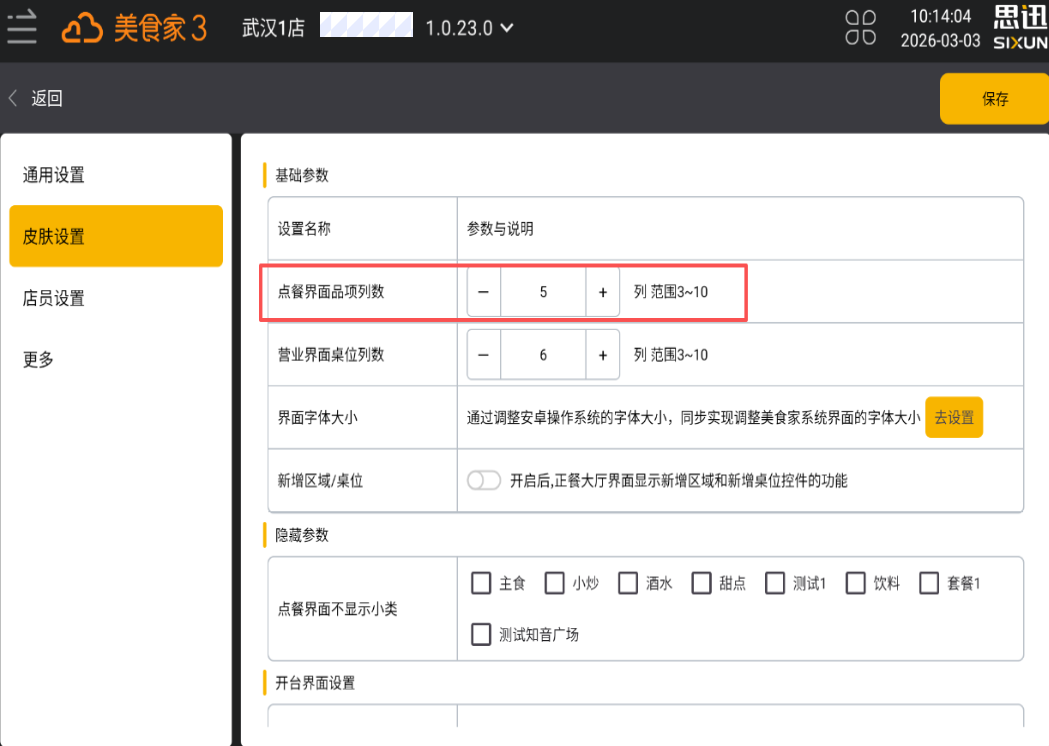Decrease 点餐界面品项列数 with minus button

coord(484,292)
